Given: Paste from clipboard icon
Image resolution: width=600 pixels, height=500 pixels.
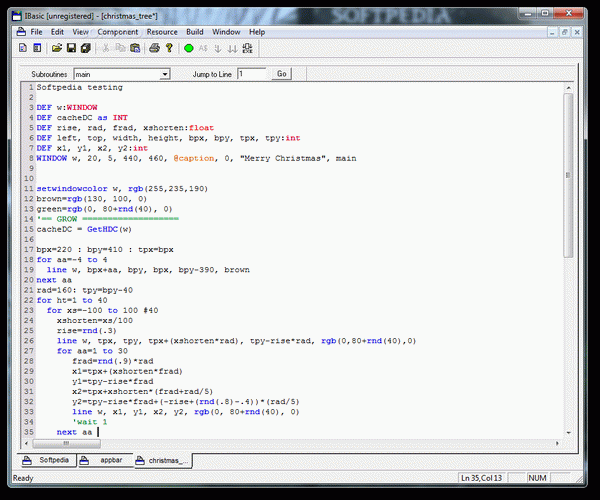Looking at the screenshot, I should (x=135, y=48).
